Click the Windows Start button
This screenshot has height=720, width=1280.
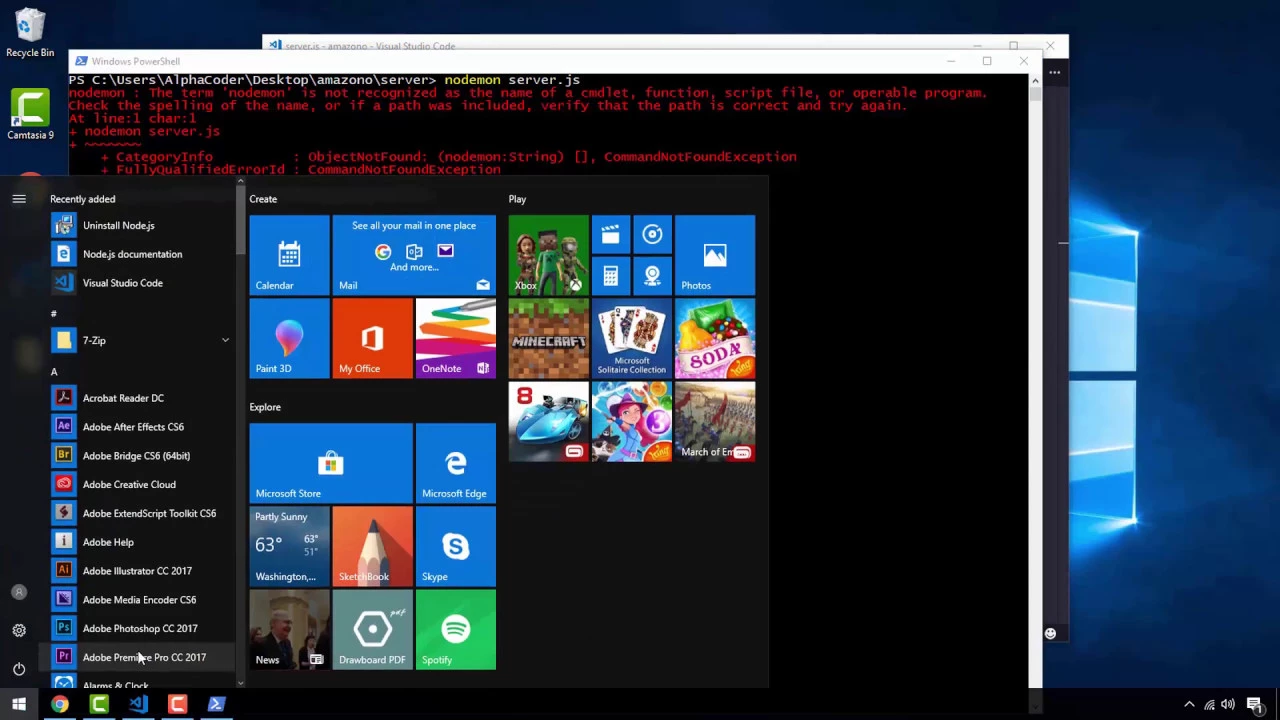coord(19,705)
